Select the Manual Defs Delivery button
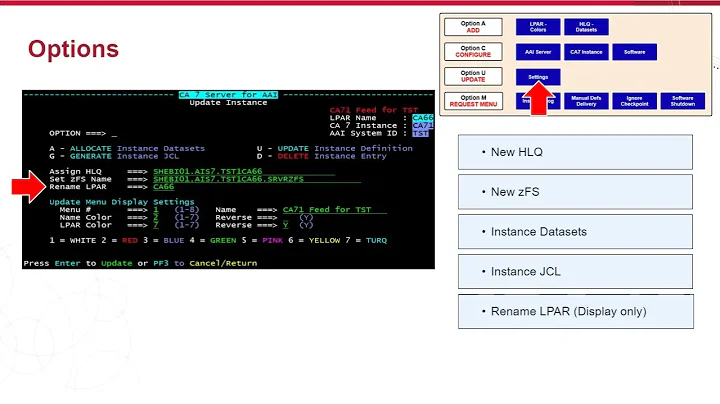The height and width of the screenshot is (404, 720). click(x=586, y=101)
